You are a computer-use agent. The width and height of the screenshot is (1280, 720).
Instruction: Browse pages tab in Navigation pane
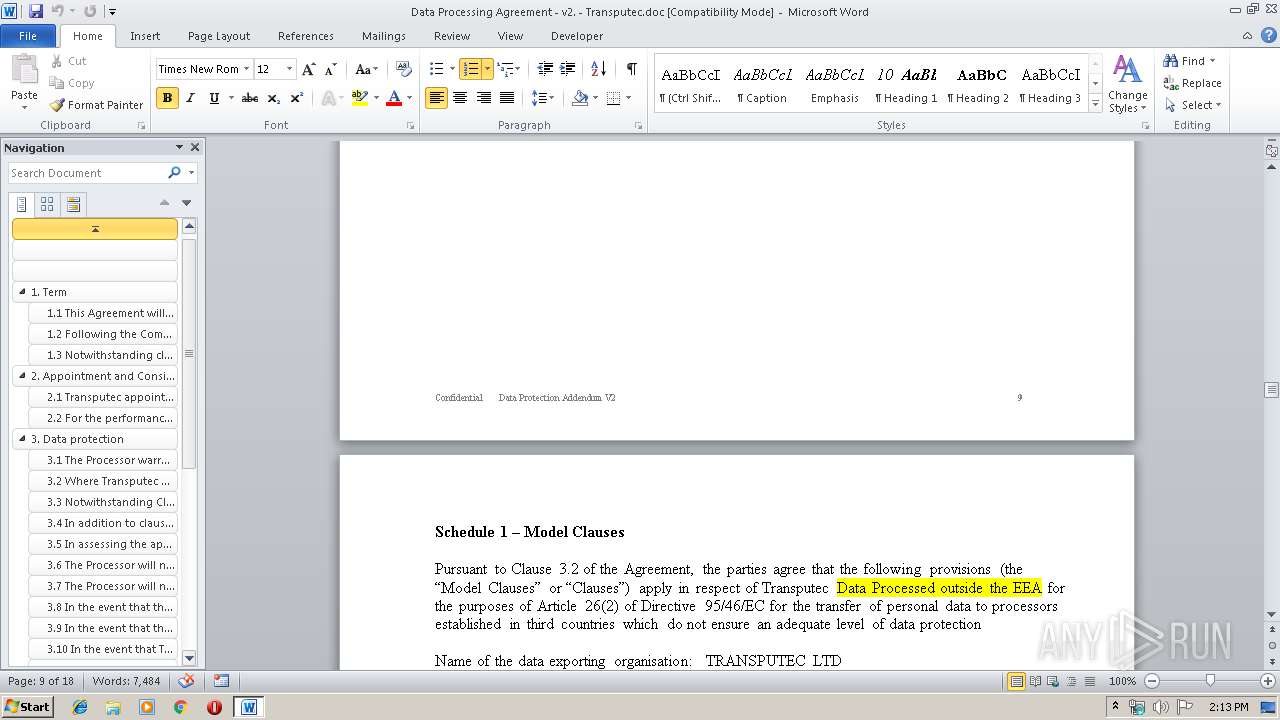(47, 205)
